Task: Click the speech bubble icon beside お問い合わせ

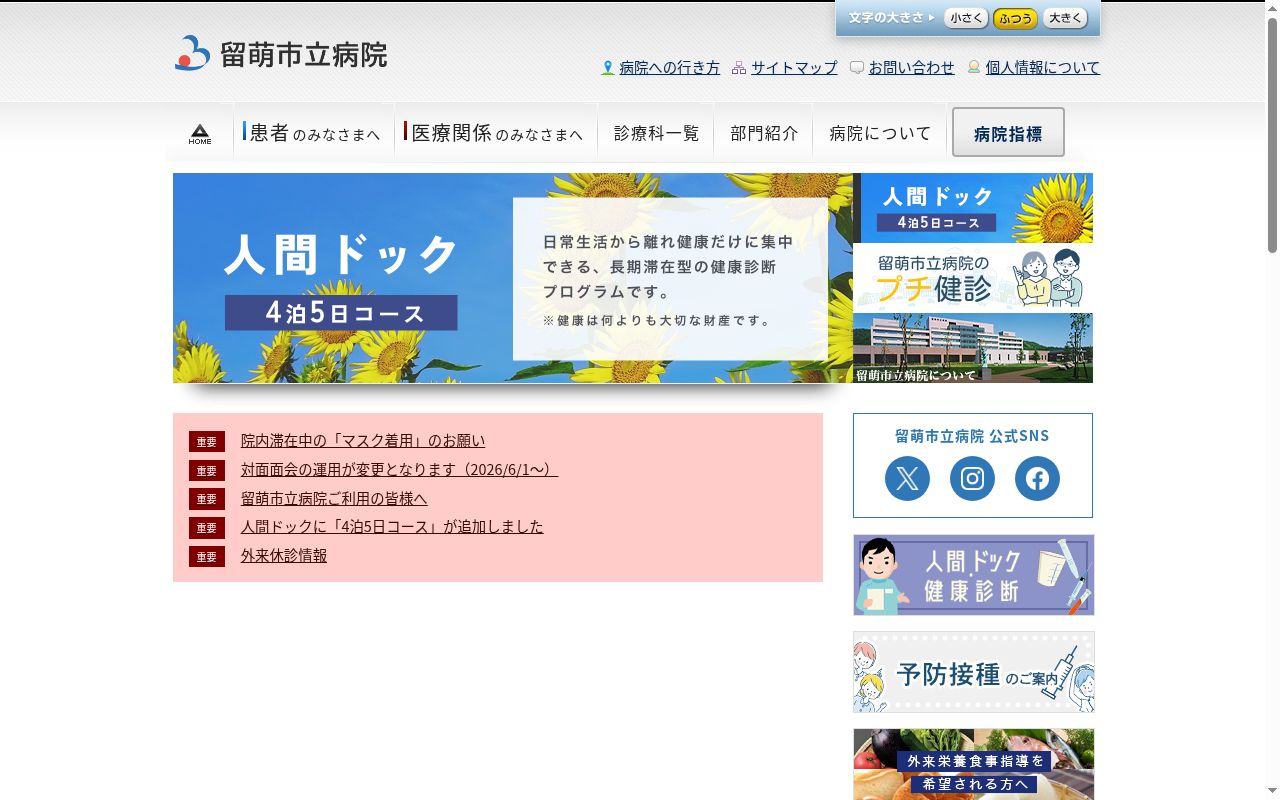Action: (857, 68)
